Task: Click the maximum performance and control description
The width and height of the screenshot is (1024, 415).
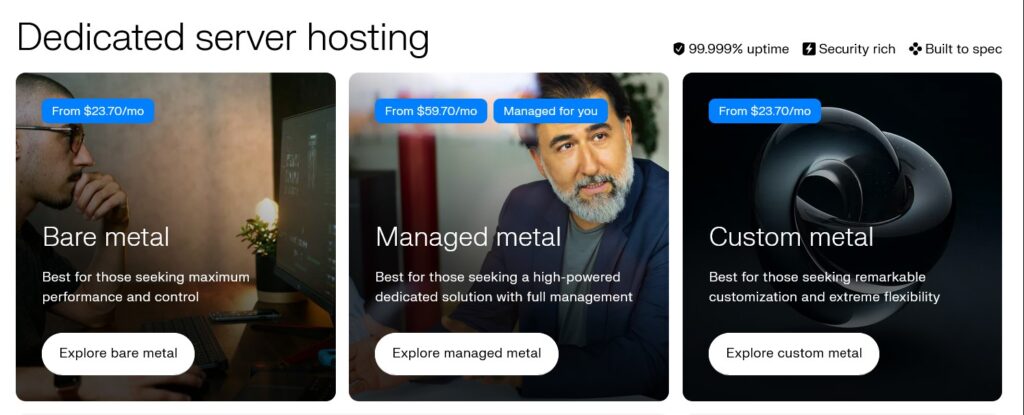Action: (146, 287)
